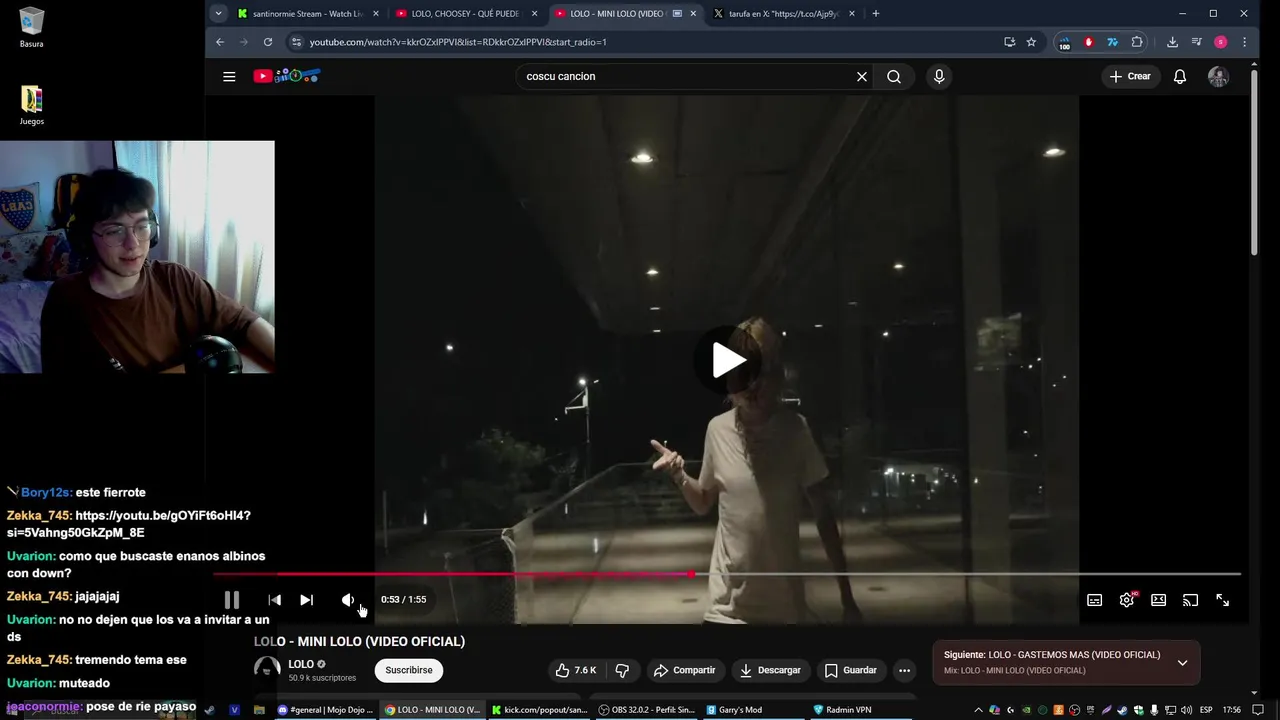
Task: Switch to theater mode view
Action: click(x=1158, y=600)
